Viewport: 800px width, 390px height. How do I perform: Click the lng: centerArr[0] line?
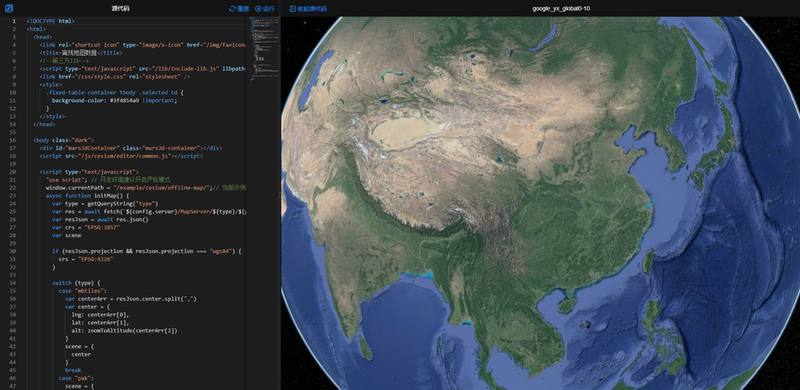pyautogui.click(x=100, y=314)
